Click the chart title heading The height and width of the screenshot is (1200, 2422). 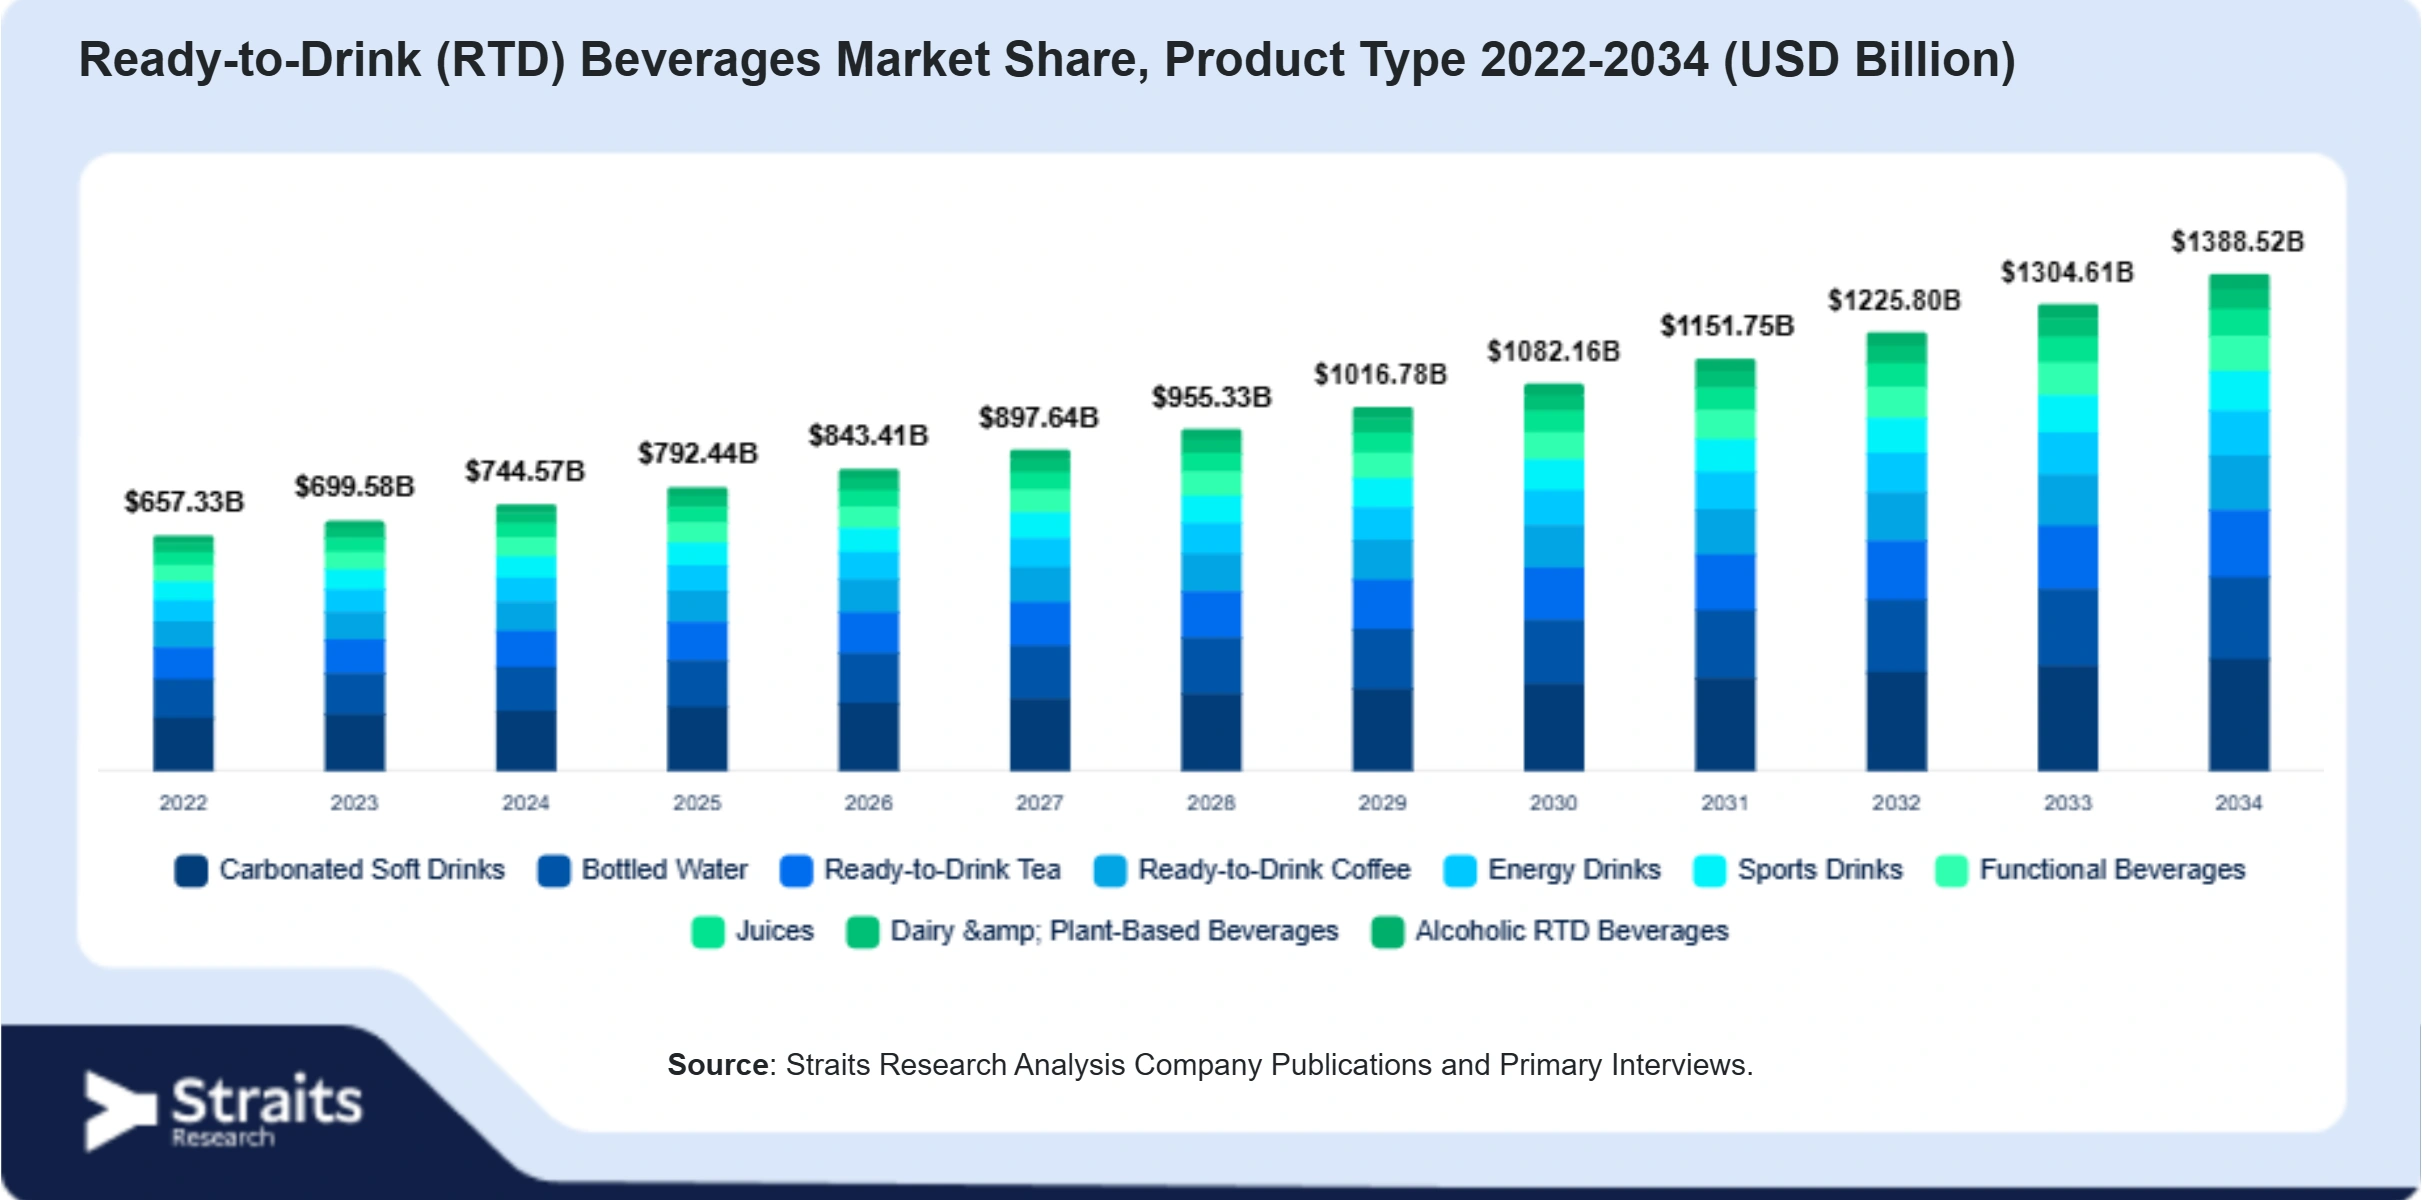[x=1047, y=60]
